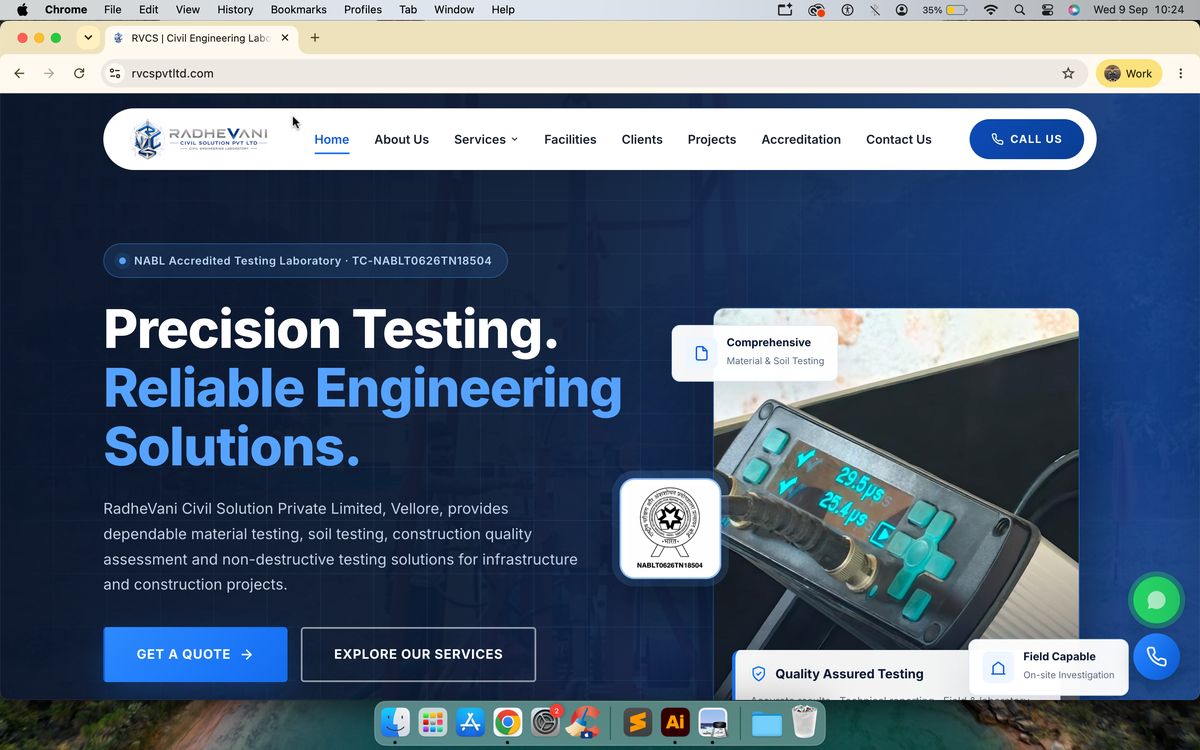Click the document icon on the Comprehensive card

701,353
